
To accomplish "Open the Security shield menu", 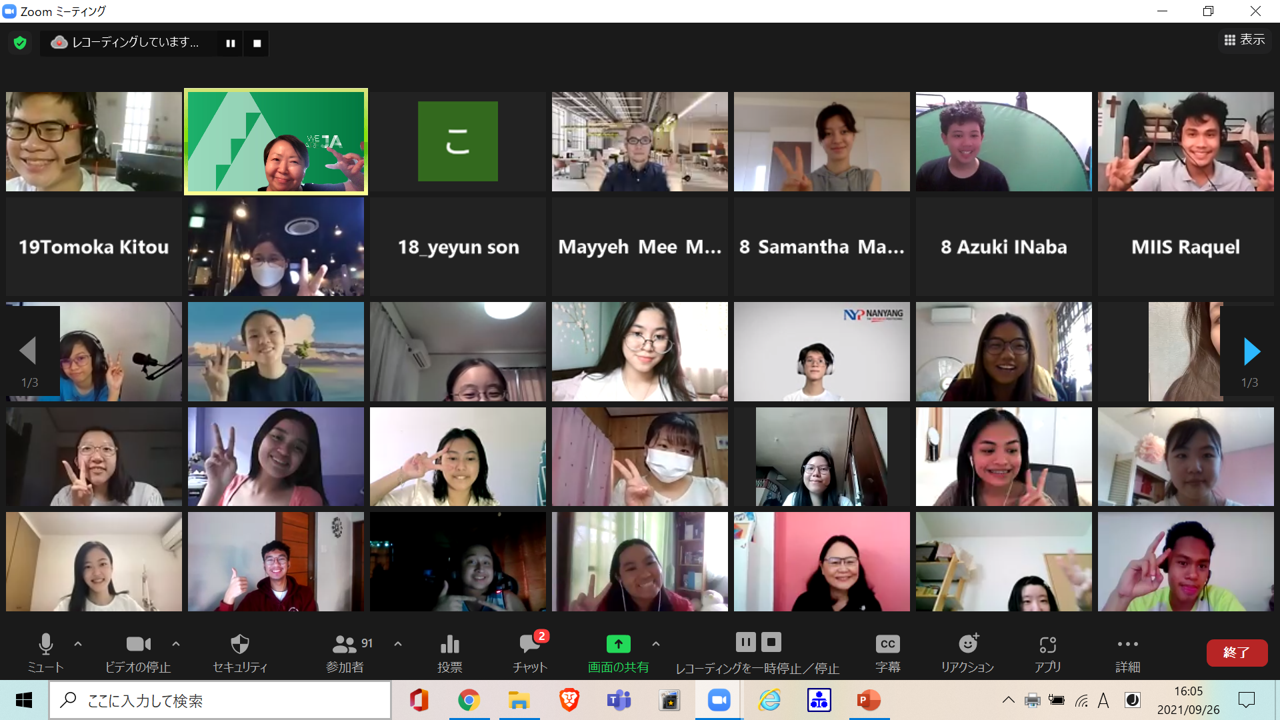I will click(x=240, y=652).
